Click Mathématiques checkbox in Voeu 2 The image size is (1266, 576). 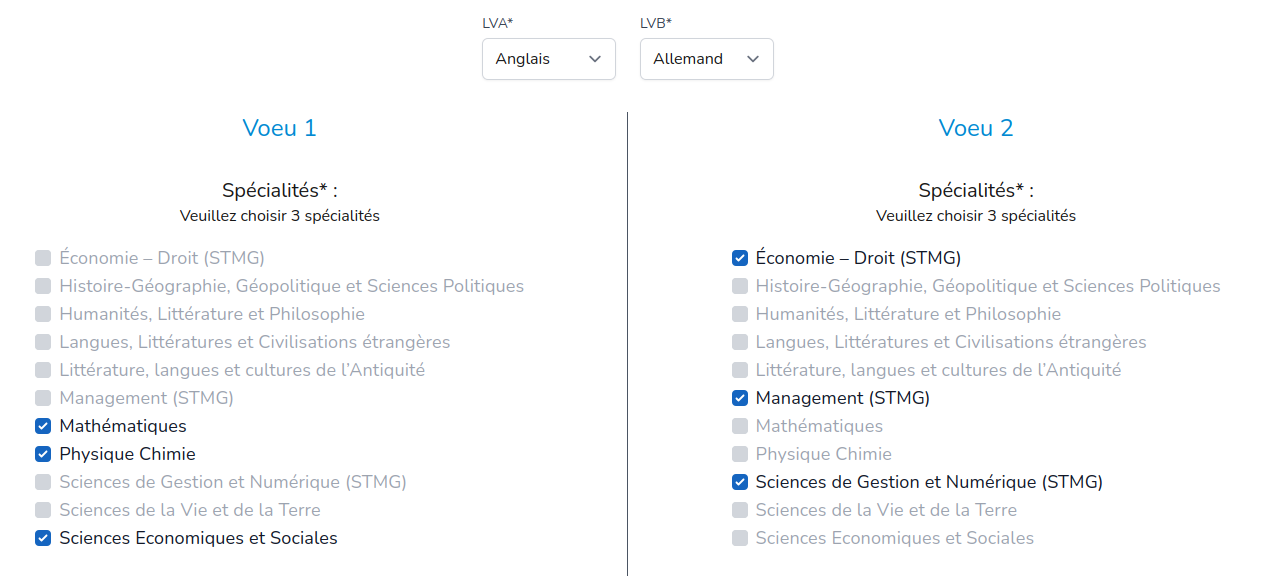pyautogui.click(x=740, y=426)
